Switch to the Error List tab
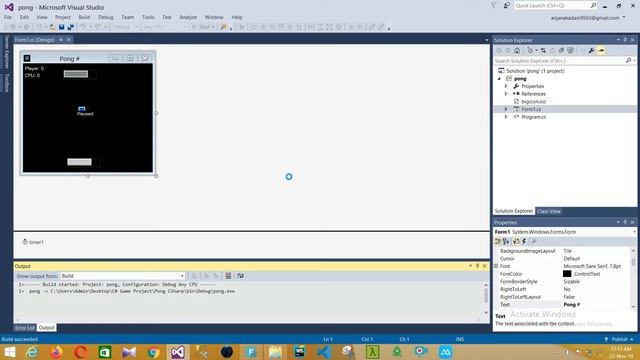 [25, 328]
